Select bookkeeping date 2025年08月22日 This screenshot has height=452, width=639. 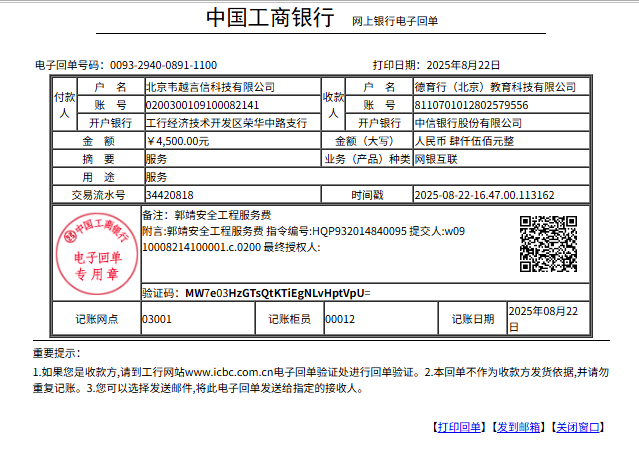pos(543,319)
